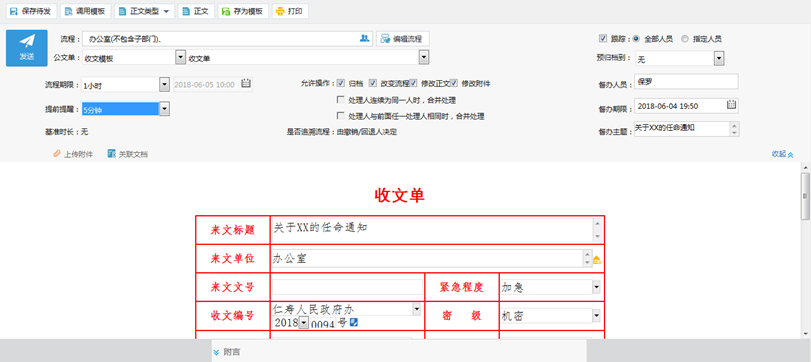The width and height of the screenshot is (811, 362).
Task: Toggle the 改变流程 checkbox
Action: pos(373,83)
